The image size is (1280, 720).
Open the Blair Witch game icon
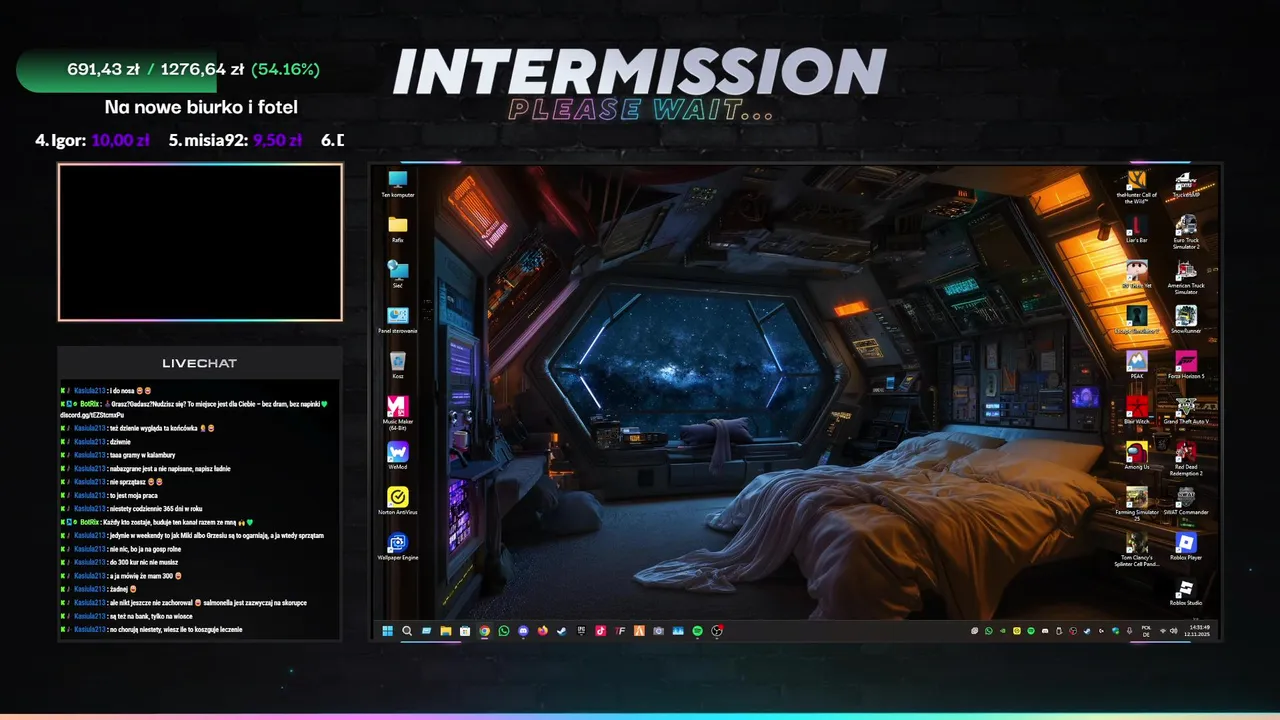click(x=1136, y=410)
